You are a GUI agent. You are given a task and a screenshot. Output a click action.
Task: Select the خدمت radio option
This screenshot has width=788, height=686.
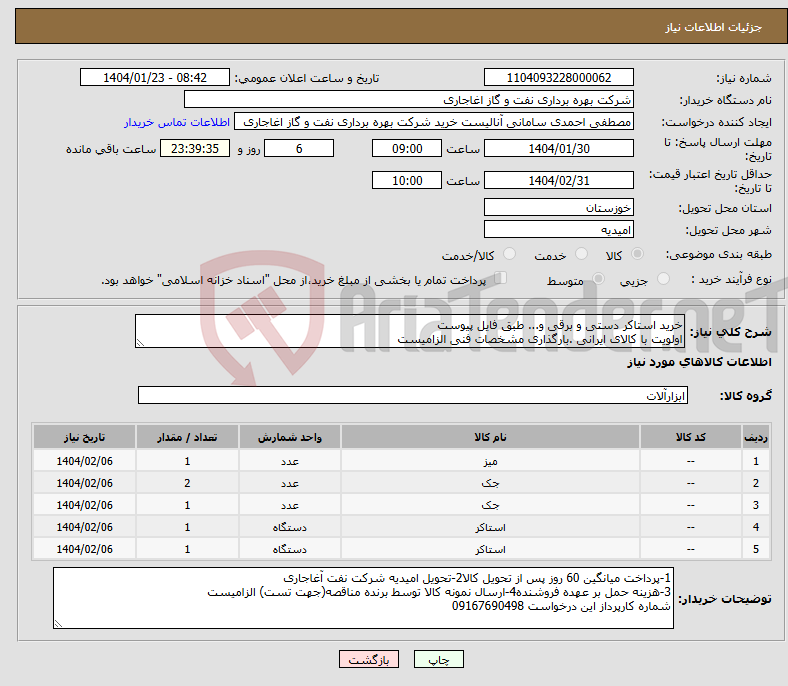578,255
